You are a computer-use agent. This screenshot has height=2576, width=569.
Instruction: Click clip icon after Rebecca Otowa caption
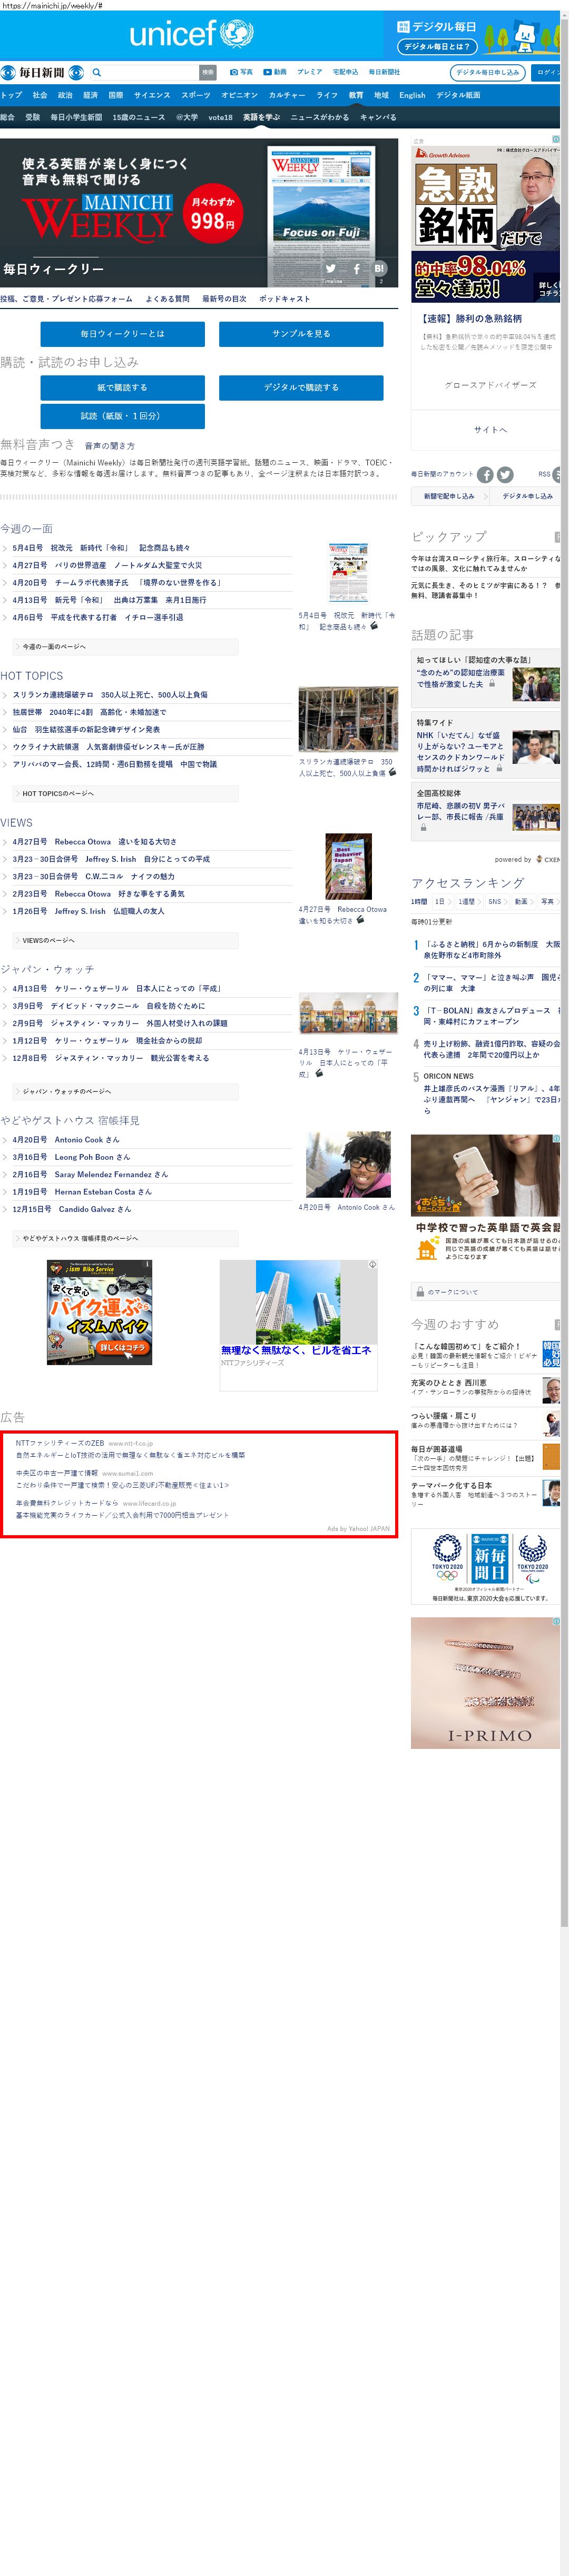360,920
